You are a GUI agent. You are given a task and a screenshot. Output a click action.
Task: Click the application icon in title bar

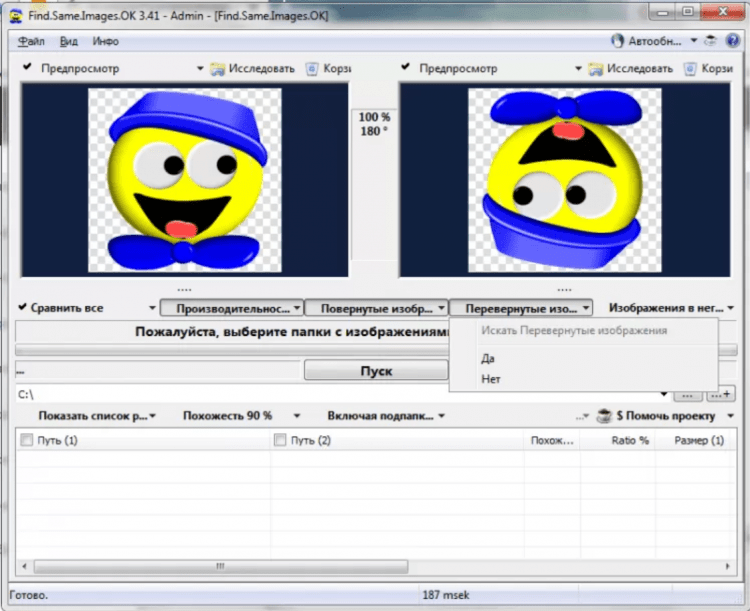click(16, 16)
